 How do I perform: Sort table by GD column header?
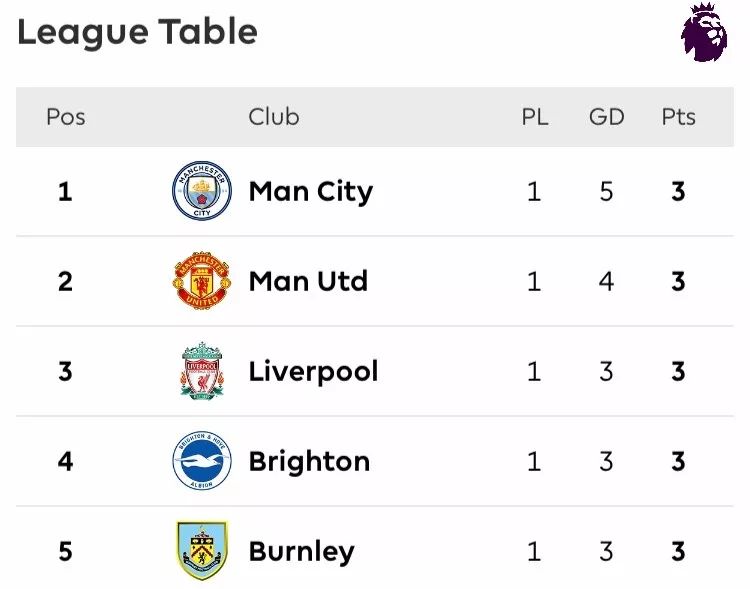pos(606,117)
